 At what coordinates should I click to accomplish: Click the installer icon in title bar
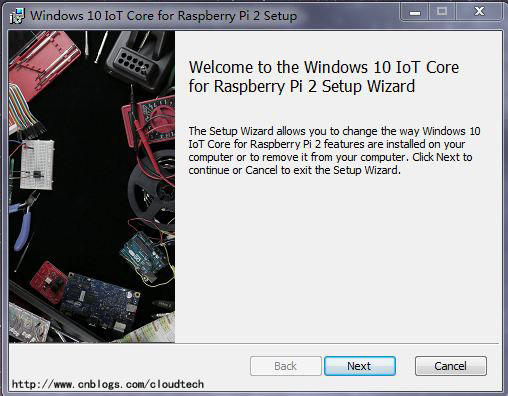click(x=17, y=16)
